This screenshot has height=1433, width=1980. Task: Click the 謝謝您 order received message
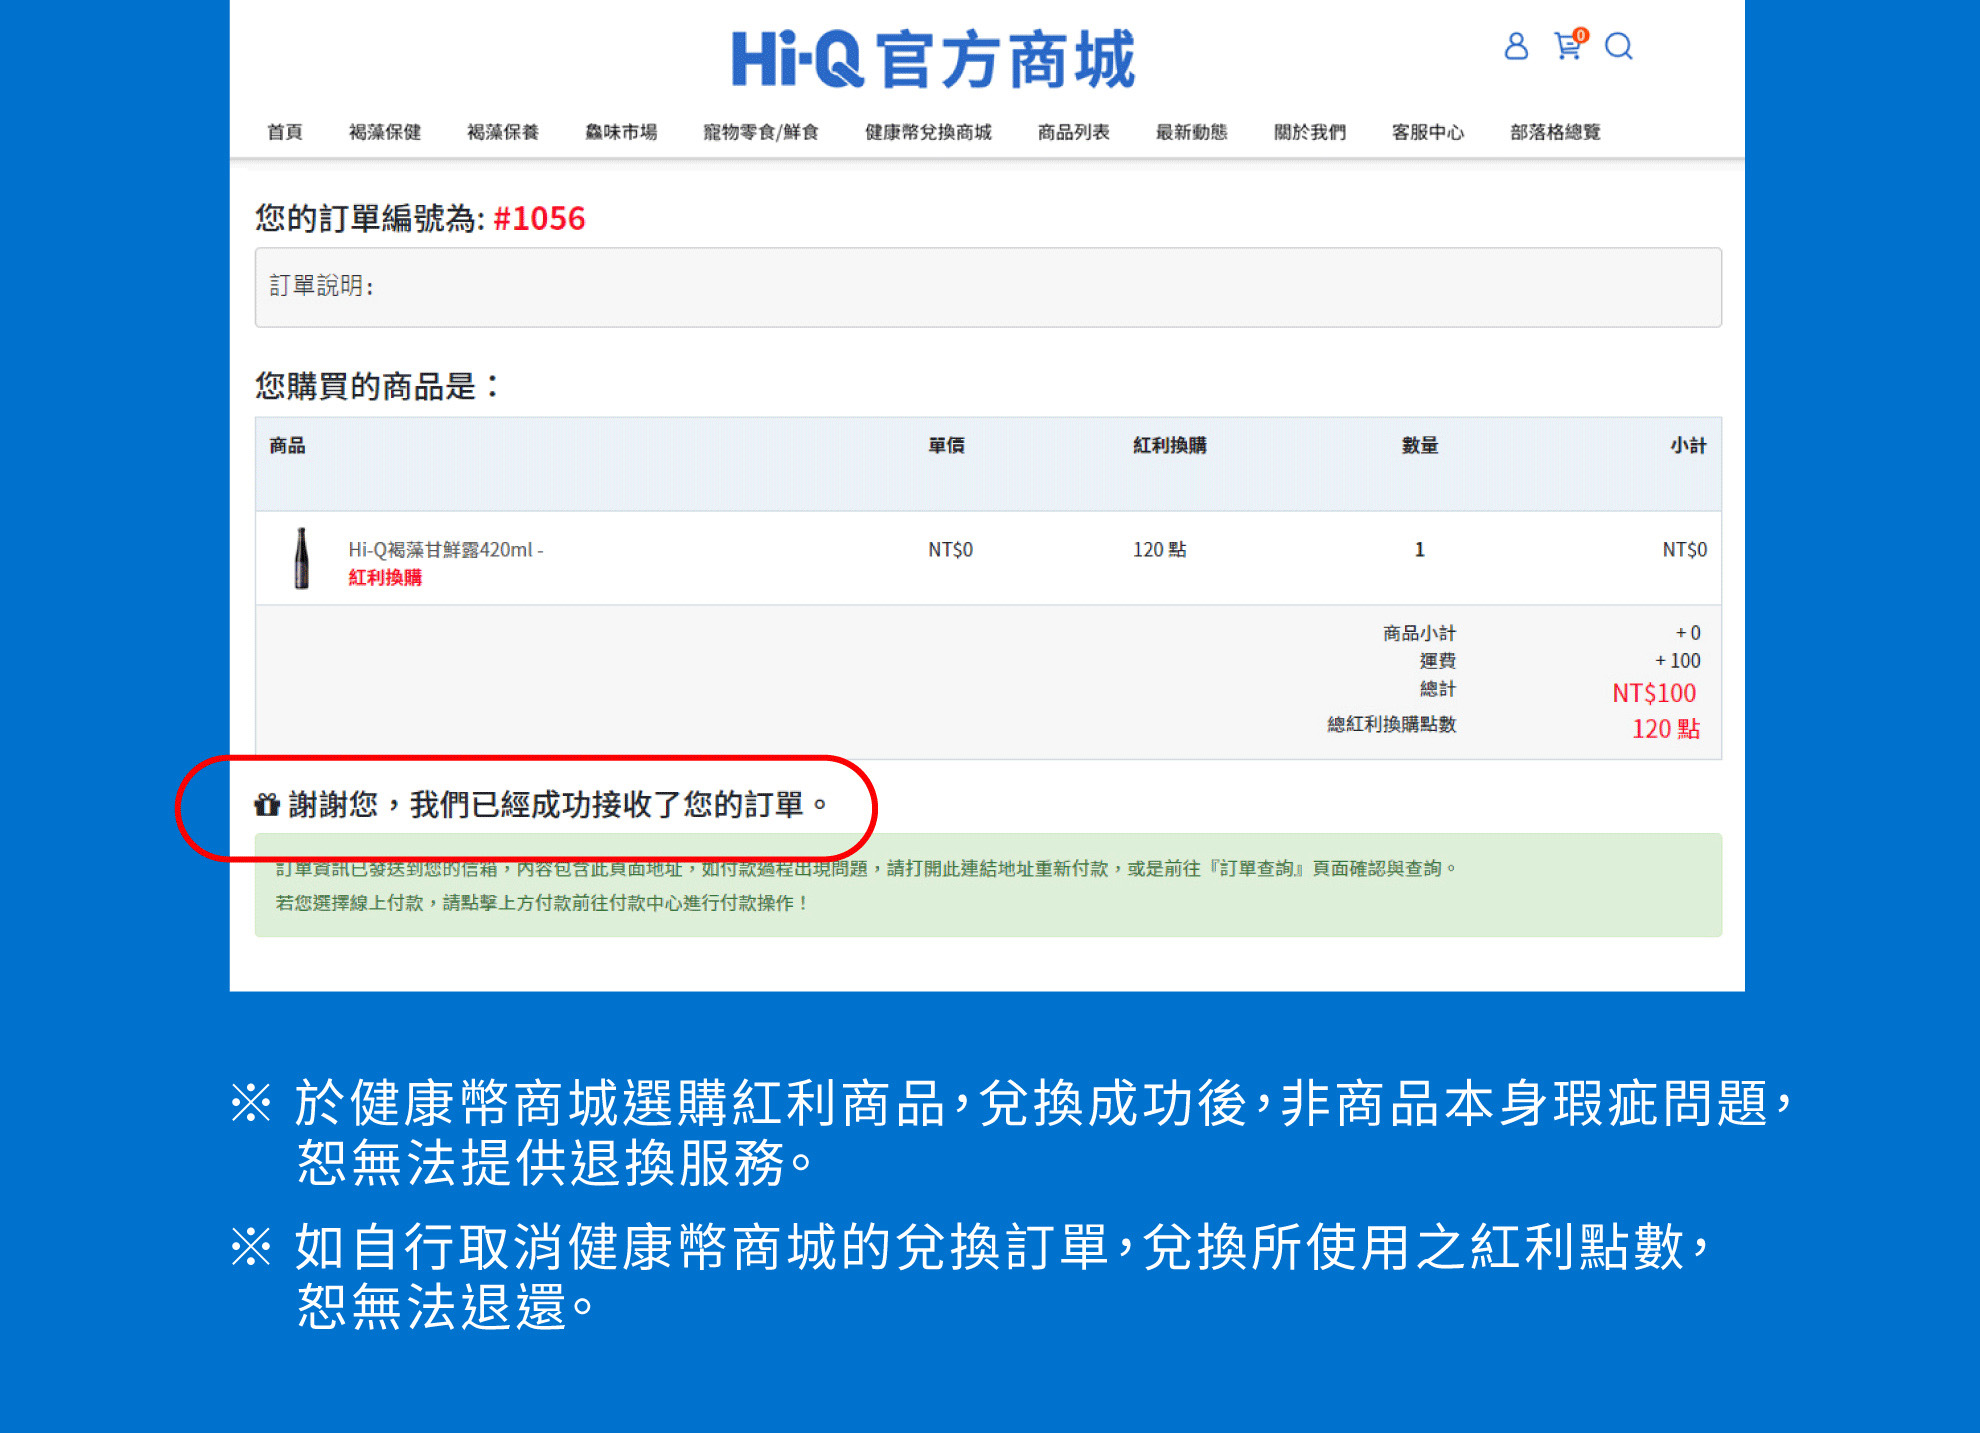[x=558, y=804]
